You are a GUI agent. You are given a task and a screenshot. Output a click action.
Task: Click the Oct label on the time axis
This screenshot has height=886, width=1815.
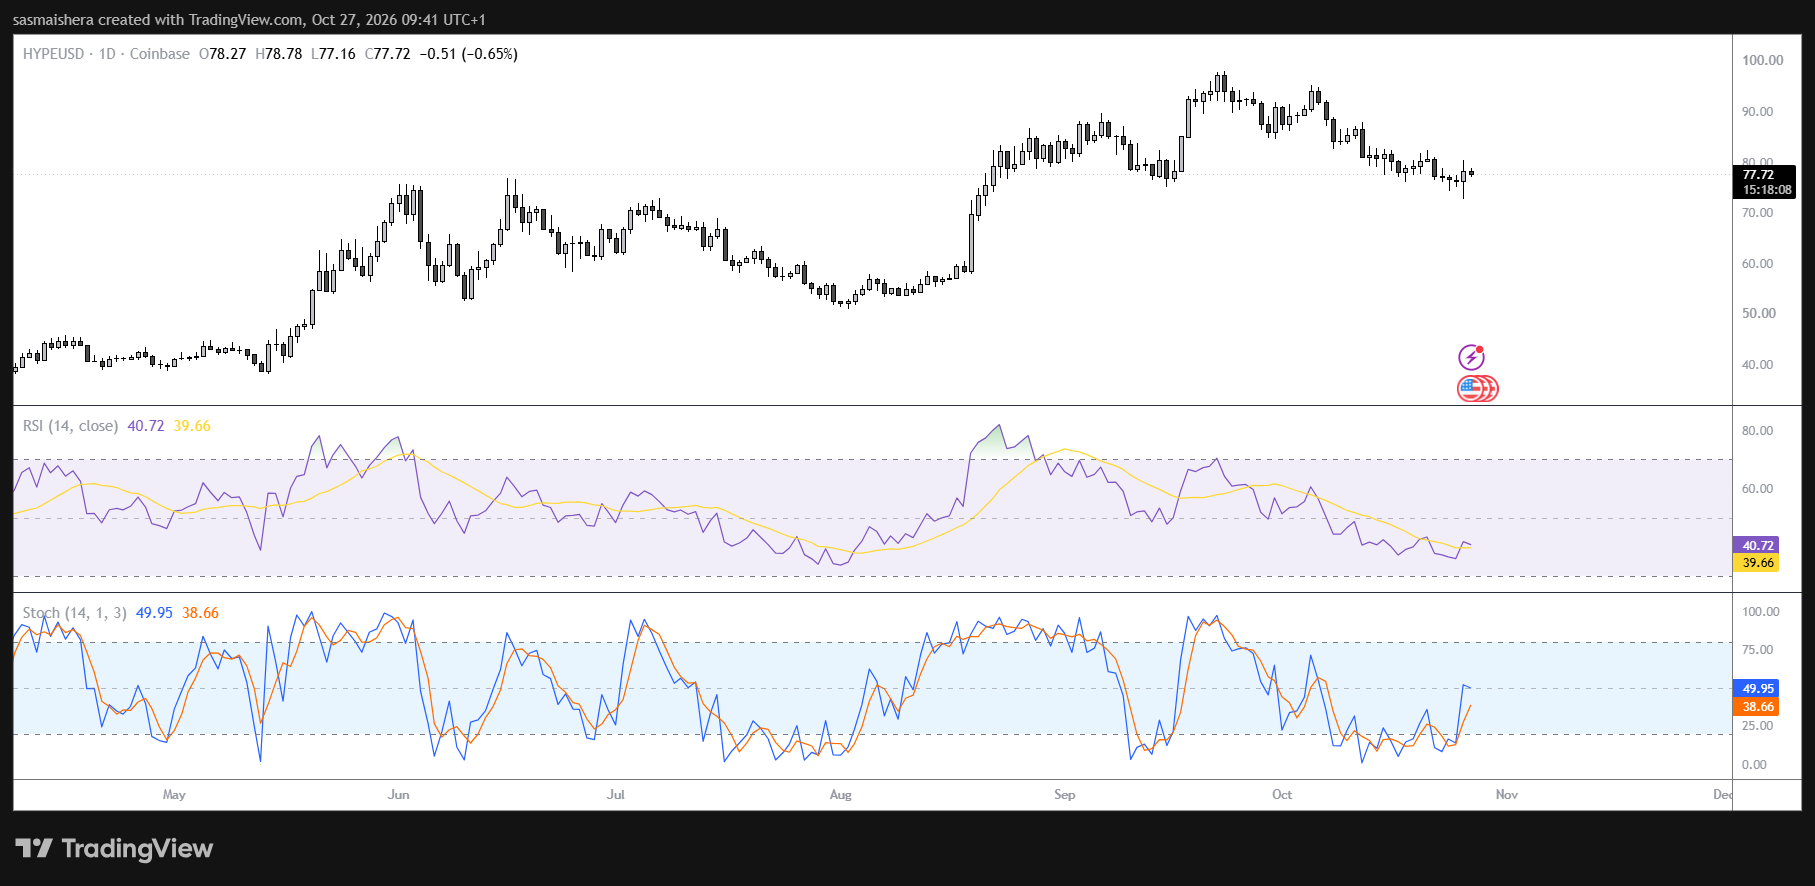click(1281, 795)
